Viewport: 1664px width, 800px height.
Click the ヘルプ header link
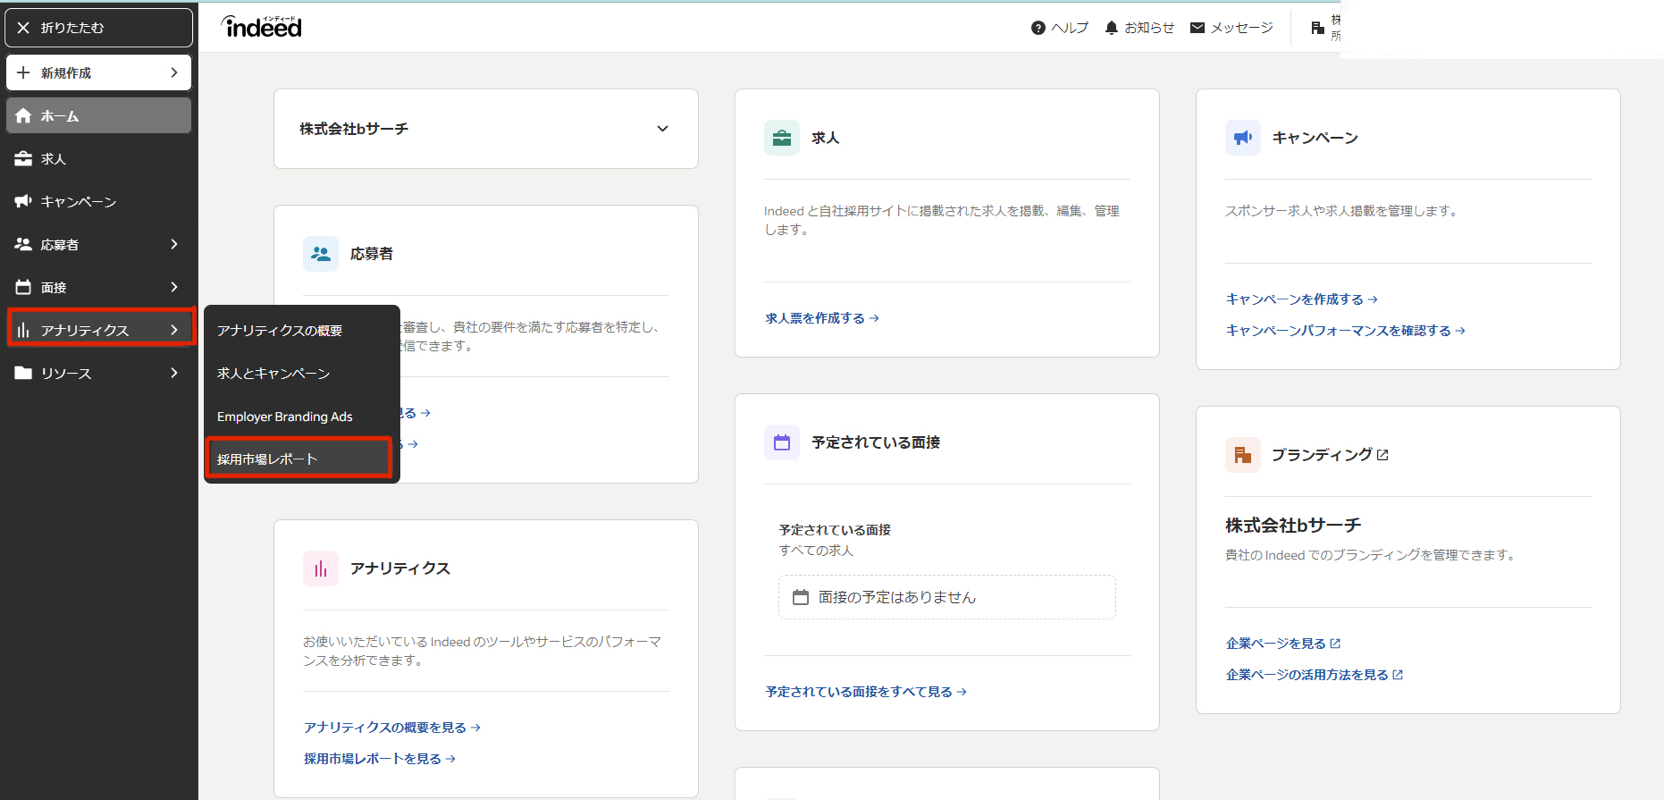(x=1059, y=28)
